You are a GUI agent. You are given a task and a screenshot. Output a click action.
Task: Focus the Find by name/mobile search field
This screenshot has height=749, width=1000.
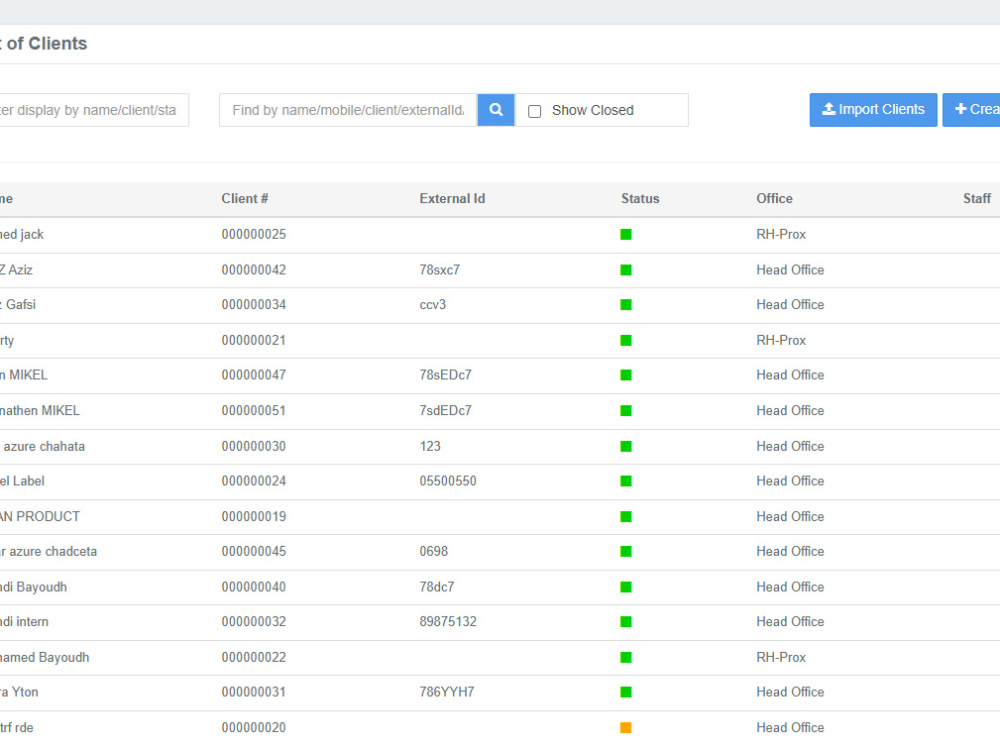[x=348, y=110]
